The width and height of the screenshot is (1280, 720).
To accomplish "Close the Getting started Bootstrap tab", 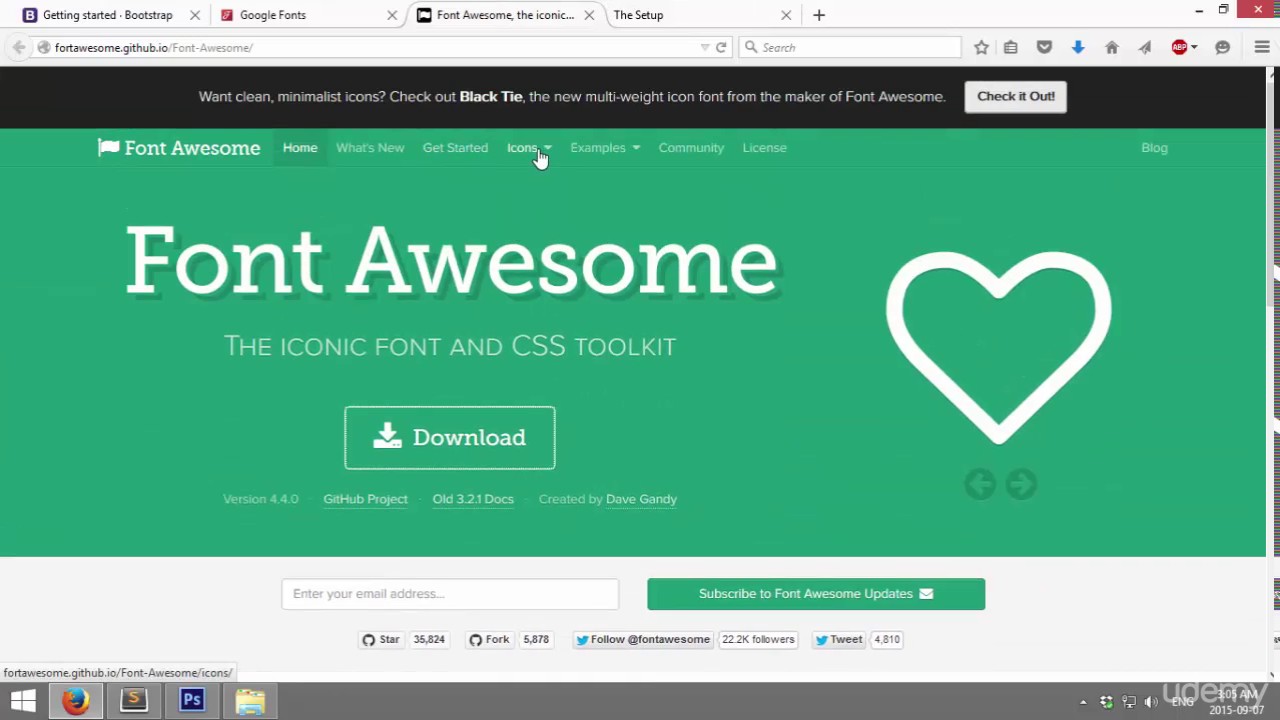I will coord(195,15).
